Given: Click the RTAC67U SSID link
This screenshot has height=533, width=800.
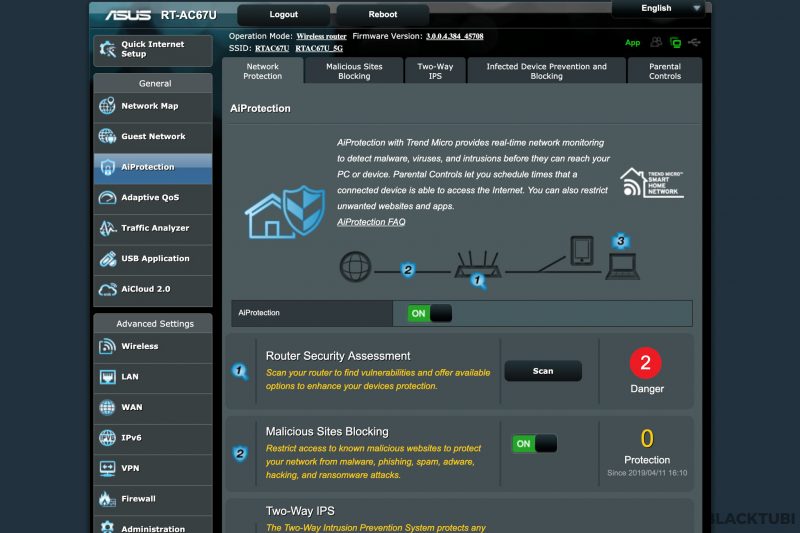Looking at the screenshot, I should 272,48.
